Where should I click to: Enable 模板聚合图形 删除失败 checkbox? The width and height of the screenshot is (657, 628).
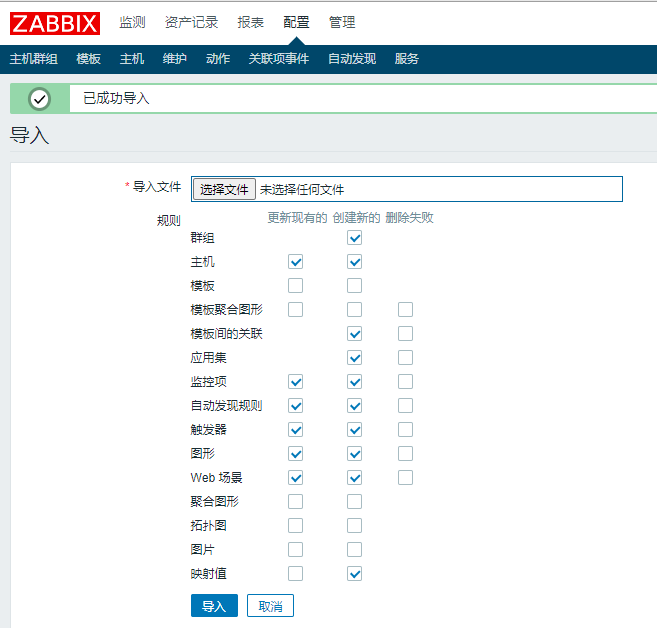pos(405,310)
